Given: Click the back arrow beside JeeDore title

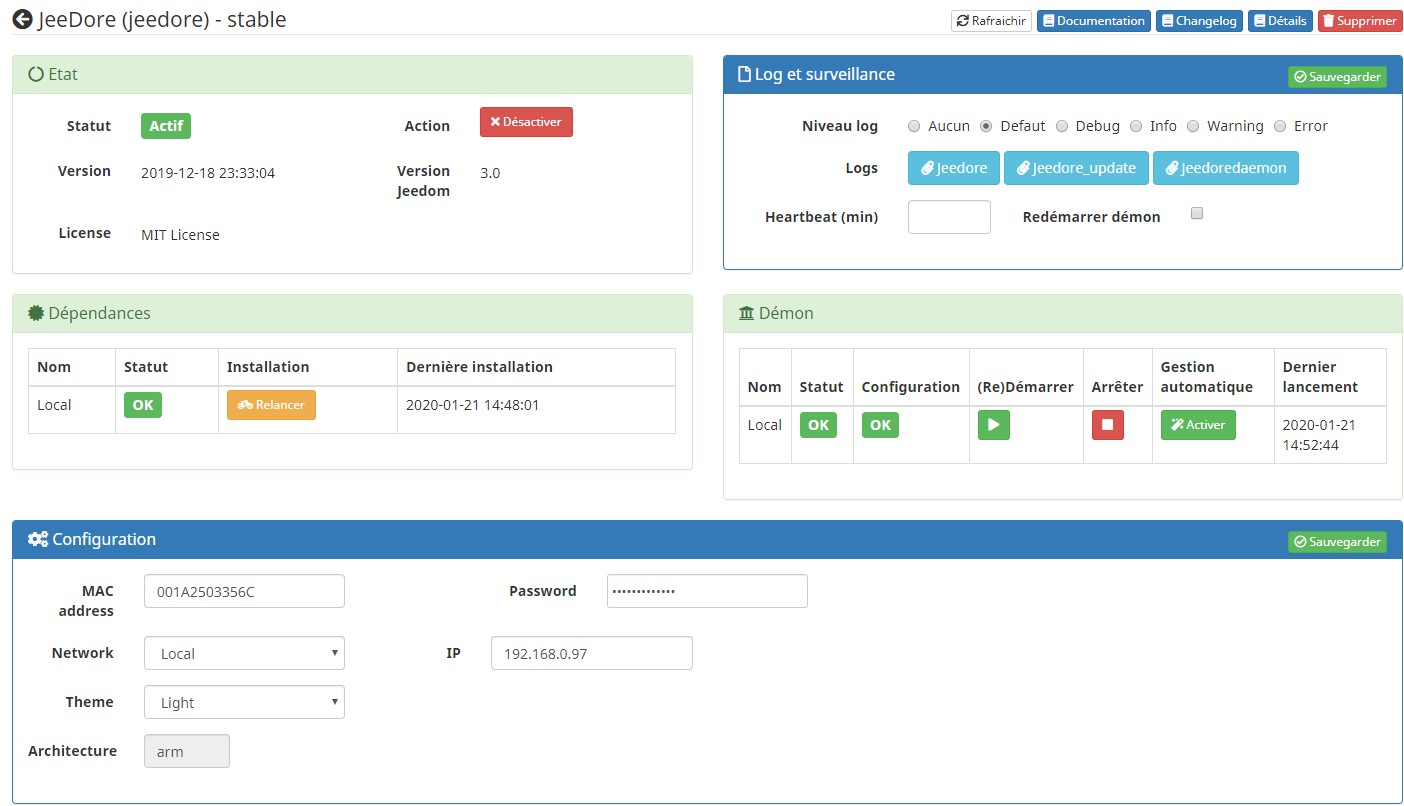Looking at the screenshot, I should [22, 19].
